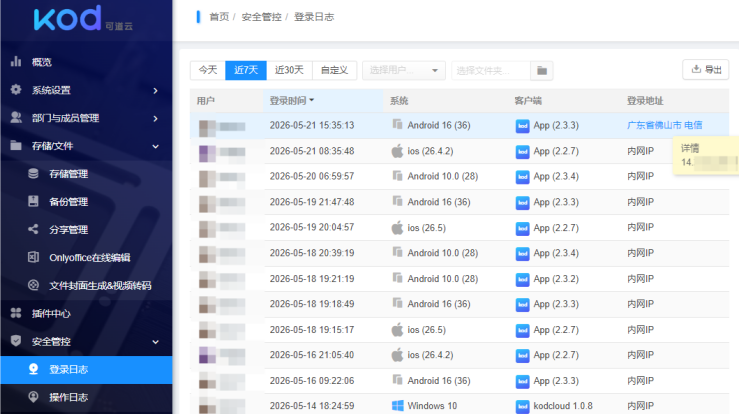Click the user avatar in the 15:35:13 row
This screenshot has height=414, width=739.
tap(207, 128)
